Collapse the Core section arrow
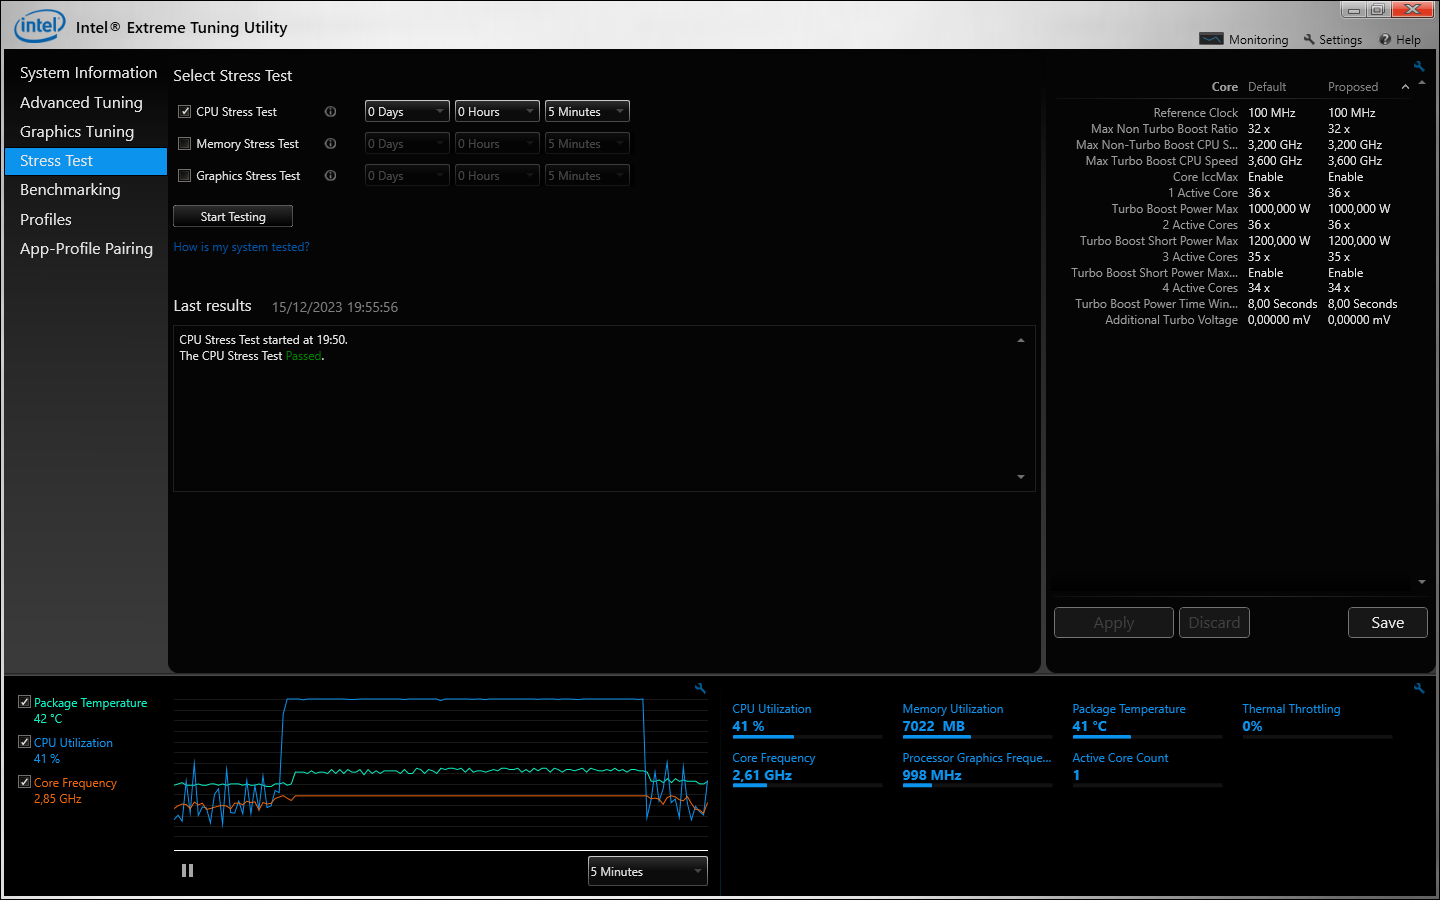1440x900 pixels. click(x=1405, y=87)
